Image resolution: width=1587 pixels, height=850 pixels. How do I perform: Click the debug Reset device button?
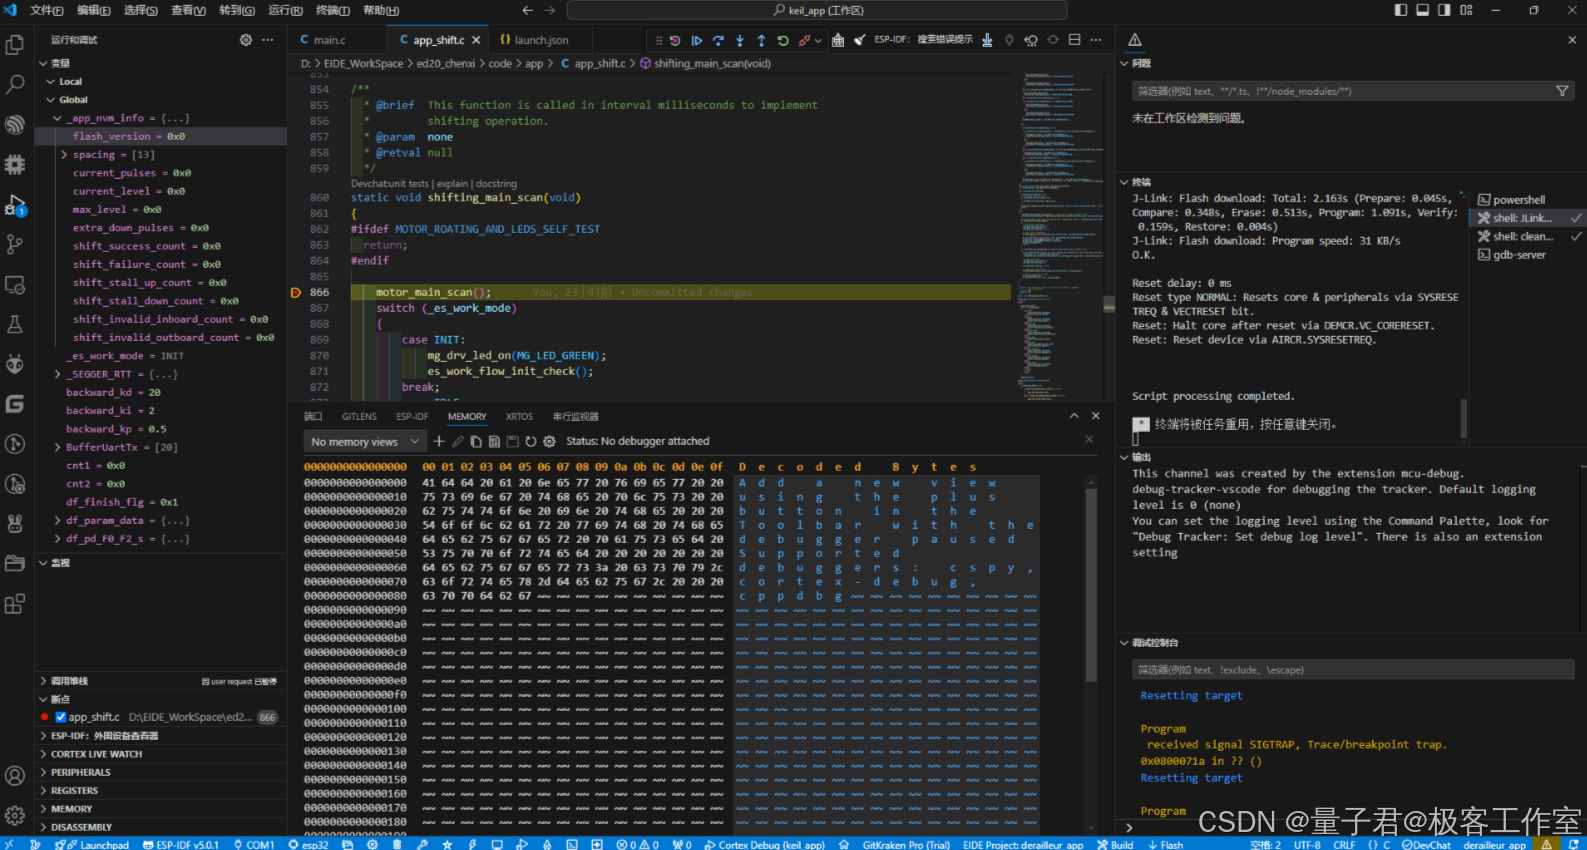(x=675, y=40)
